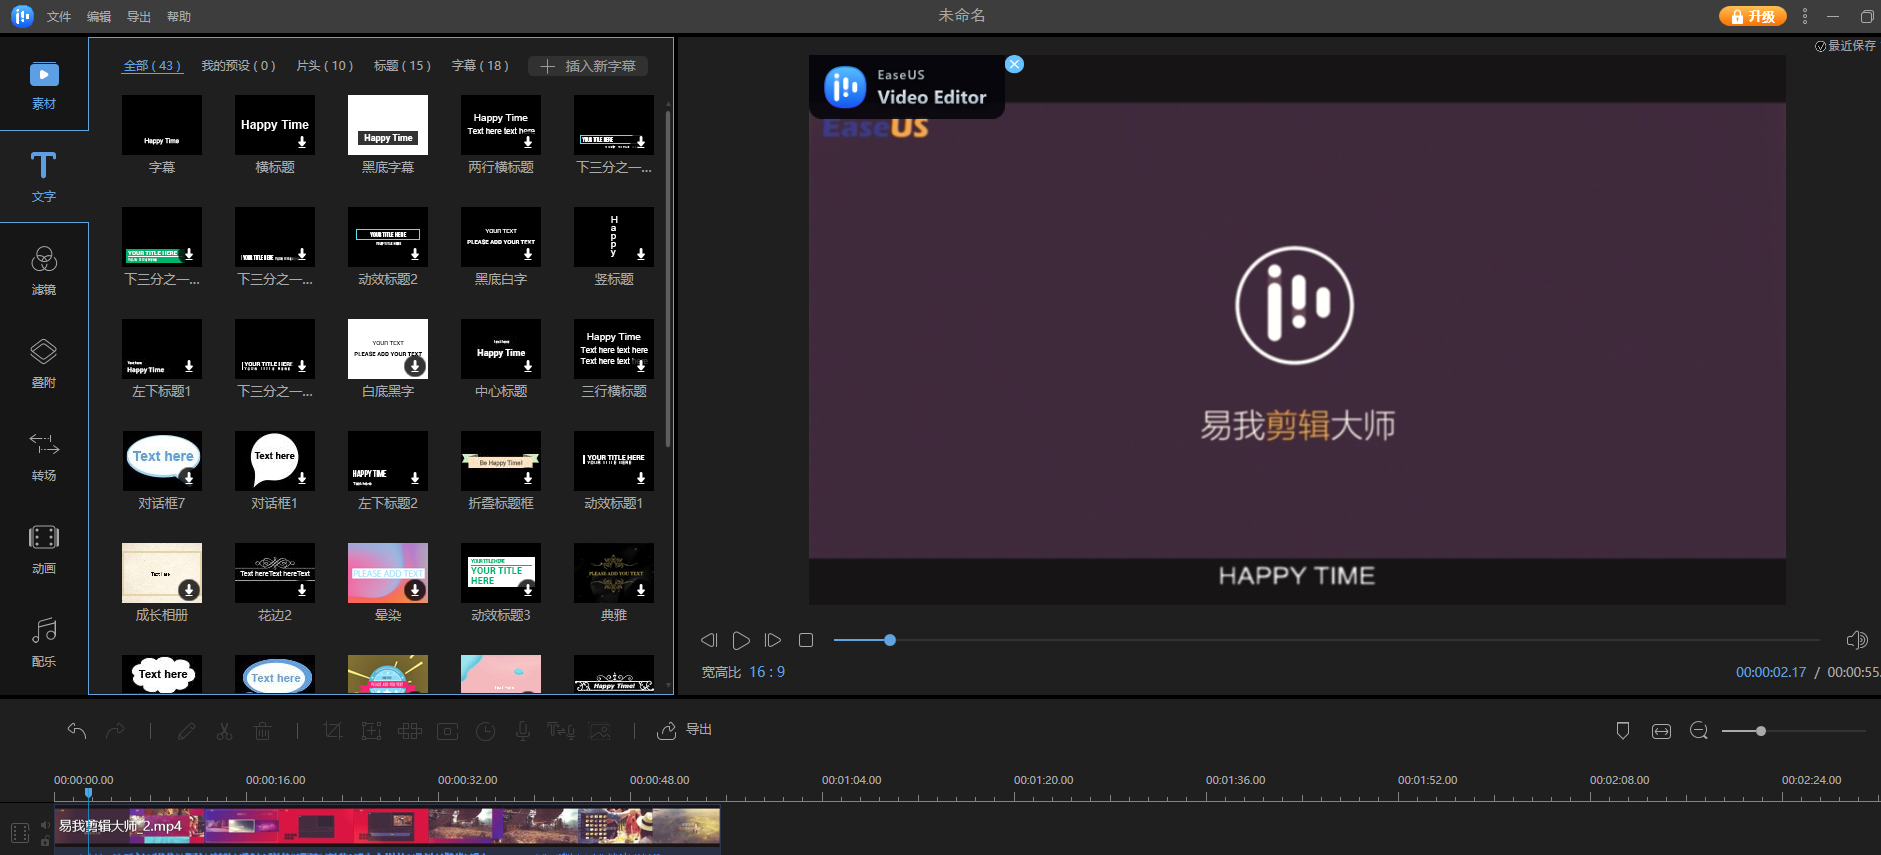Switch to the 全部 (43) tab
1881x855 pixels.
click(152, 66)
